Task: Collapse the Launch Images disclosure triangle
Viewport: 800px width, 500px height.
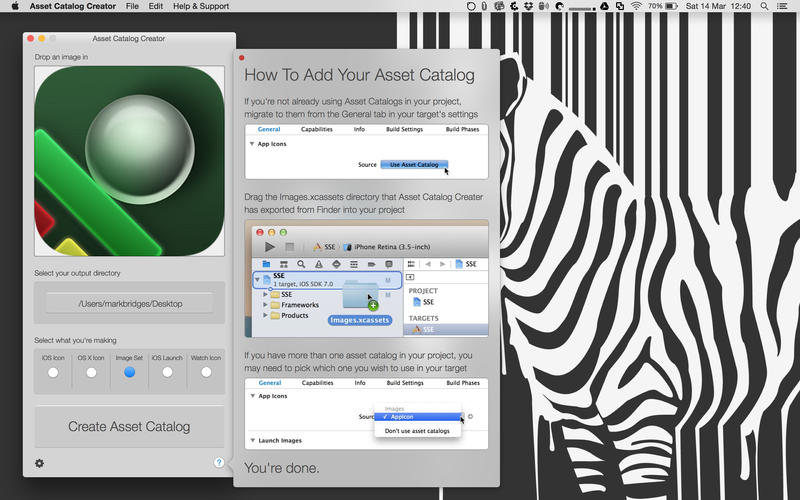Action: click(252, 440)
